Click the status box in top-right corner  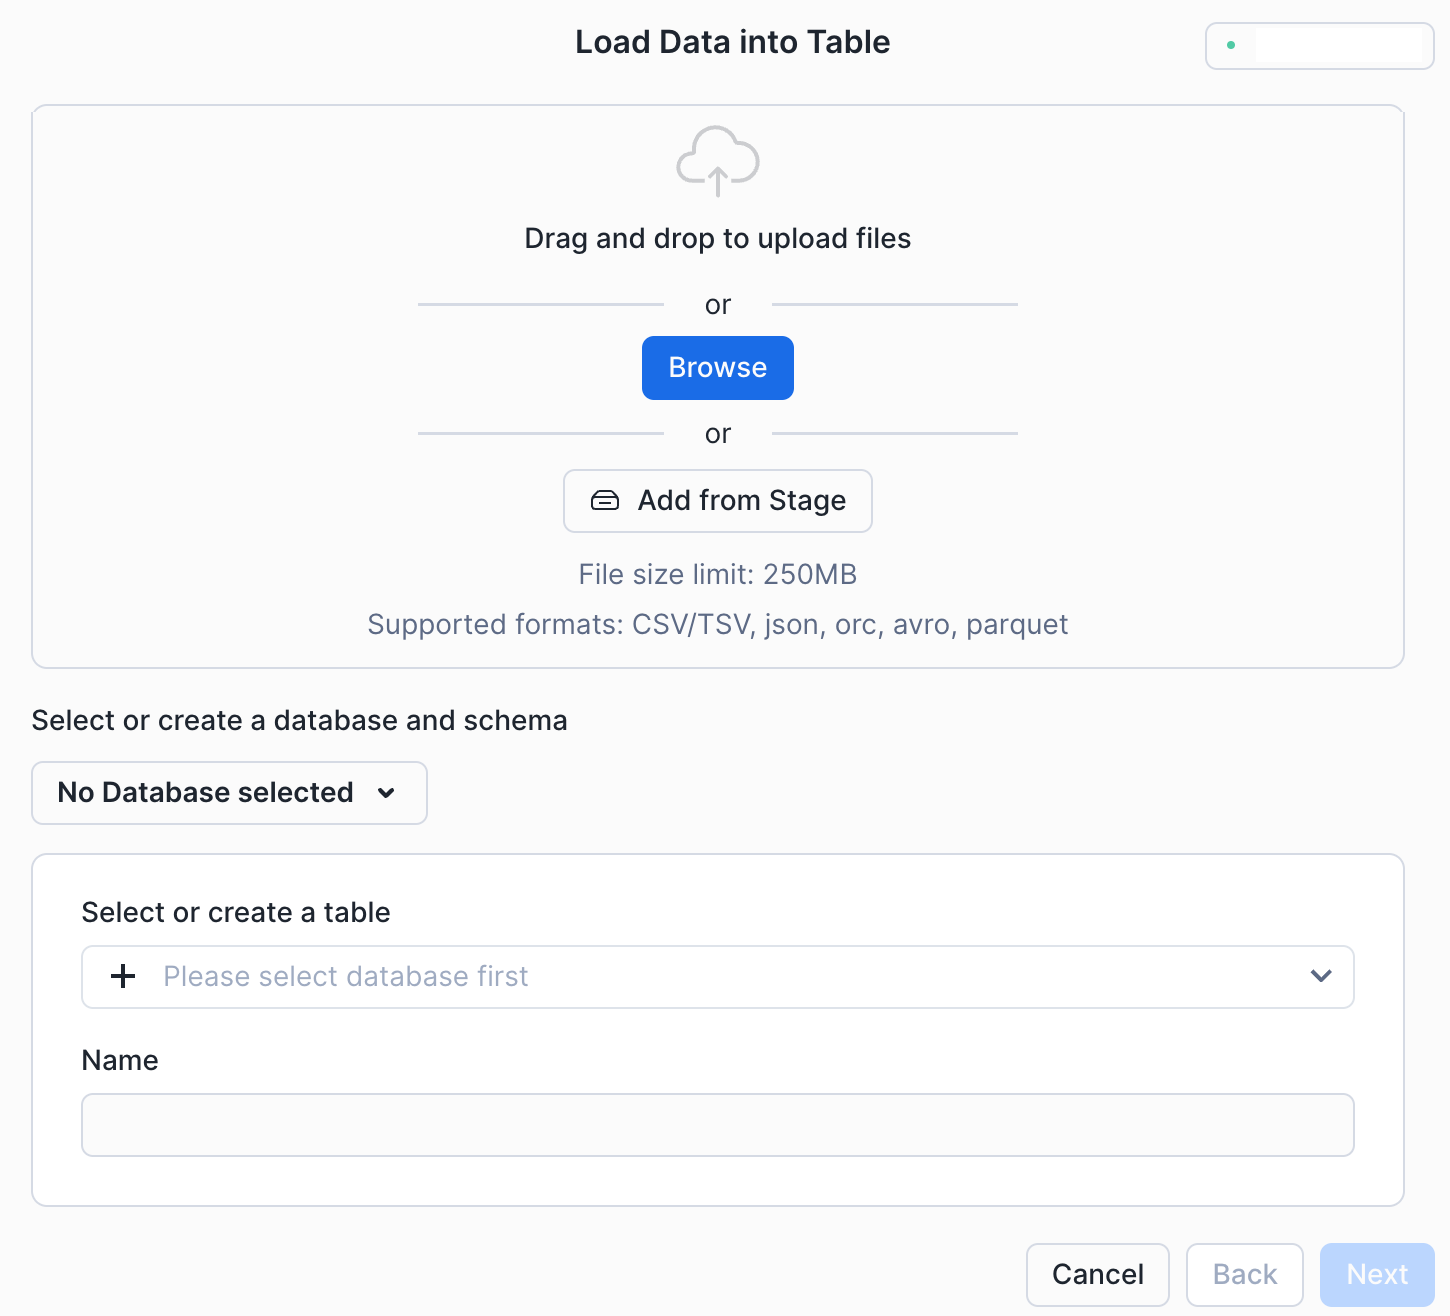point(1319,46)
